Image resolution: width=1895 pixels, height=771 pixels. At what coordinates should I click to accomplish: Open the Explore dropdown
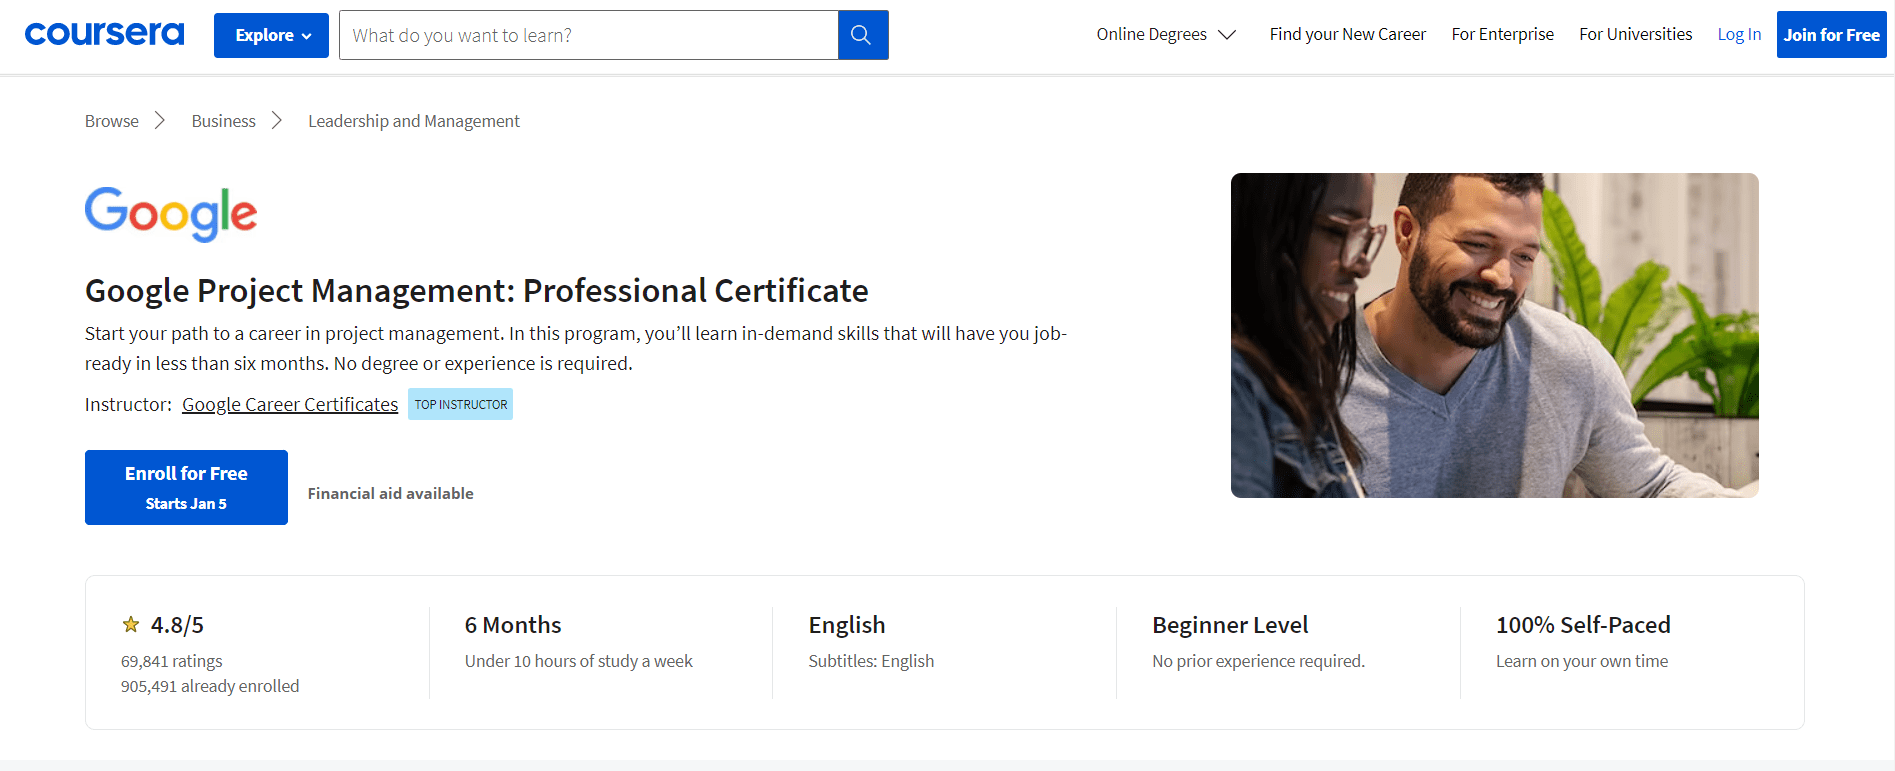tap(271, 35)
